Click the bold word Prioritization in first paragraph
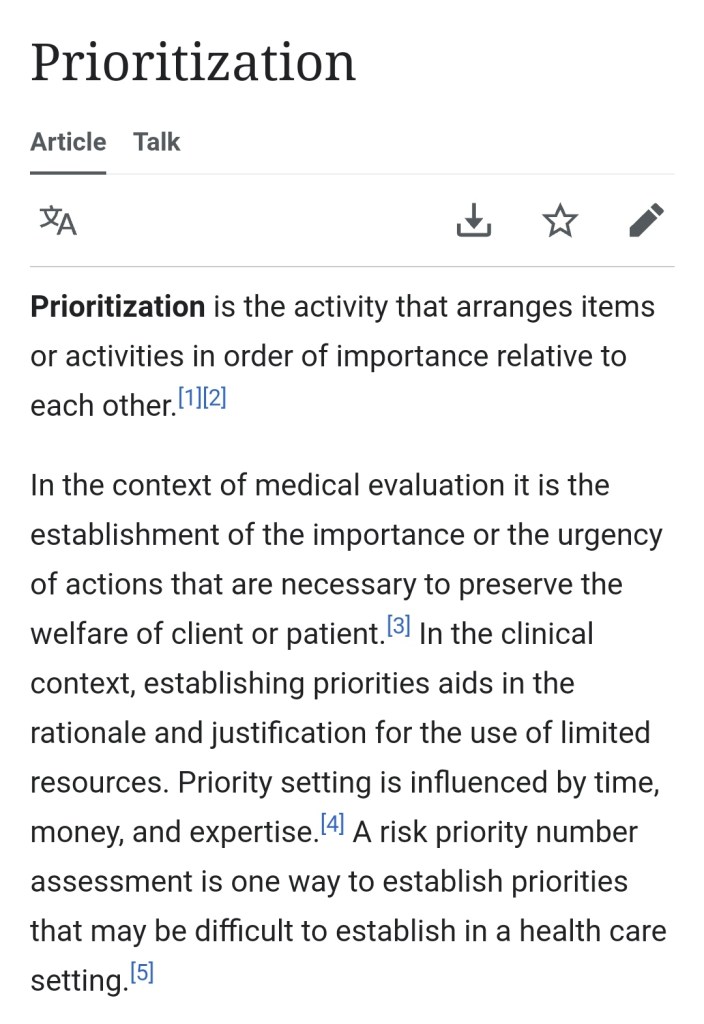 point(118,306)
